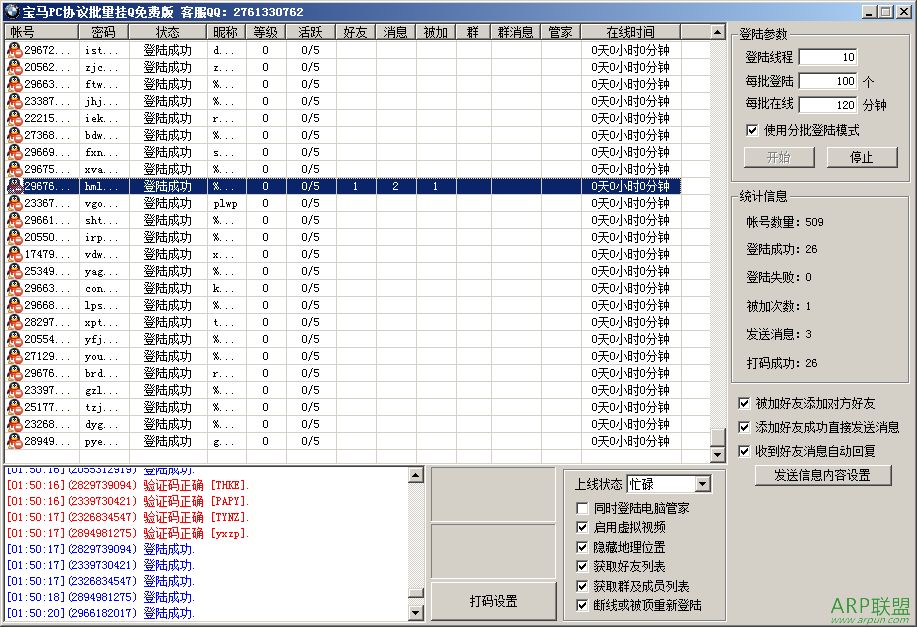The image size is (917, 627).
Task: Click the QQ penguin icon for account 27129...
Action: click(14, 356)
